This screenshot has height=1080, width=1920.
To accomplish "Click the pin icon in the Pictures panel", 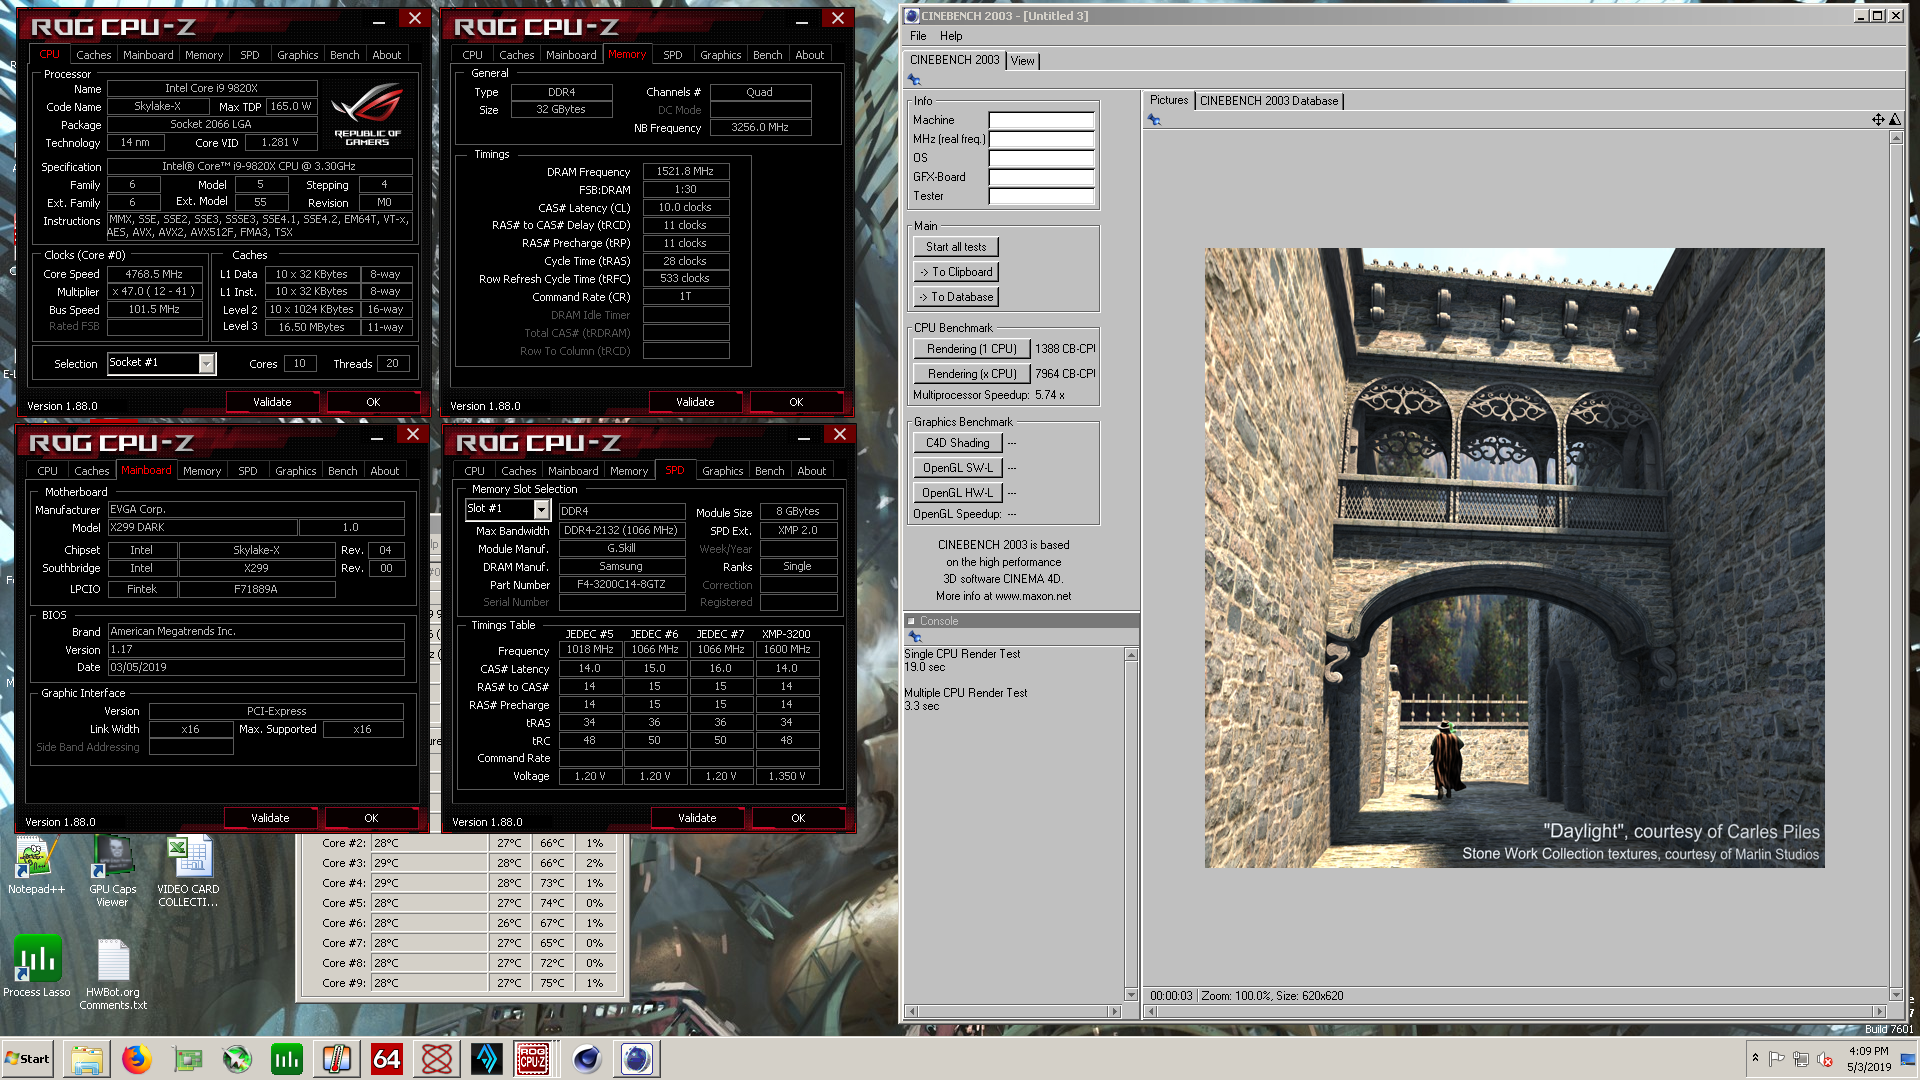I will coord(1154,120).
